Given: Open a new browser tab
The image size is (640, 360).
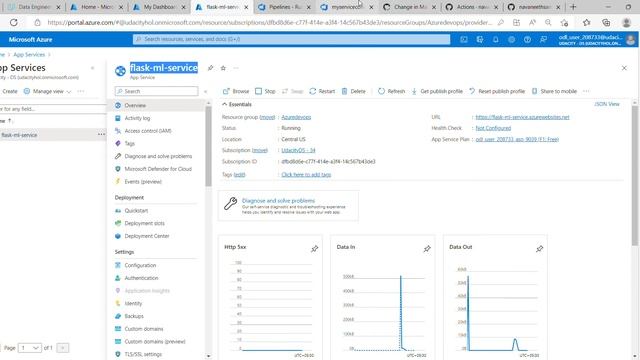Looking at the screenshot, I should tap(573, 7).
